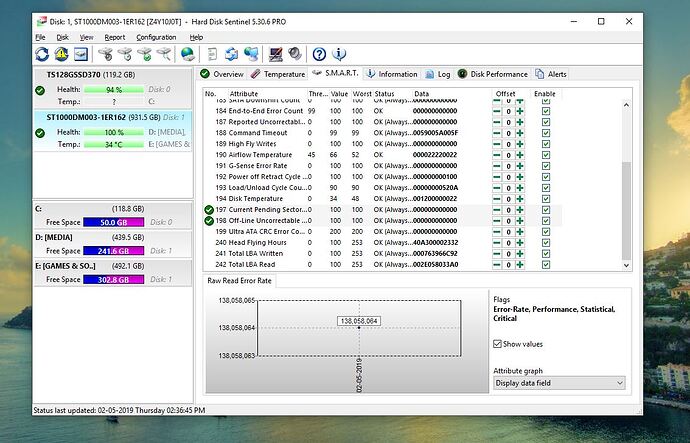Click the document report toolbar icon
This screenshot has height=443, width=690.
coord(211,54)
